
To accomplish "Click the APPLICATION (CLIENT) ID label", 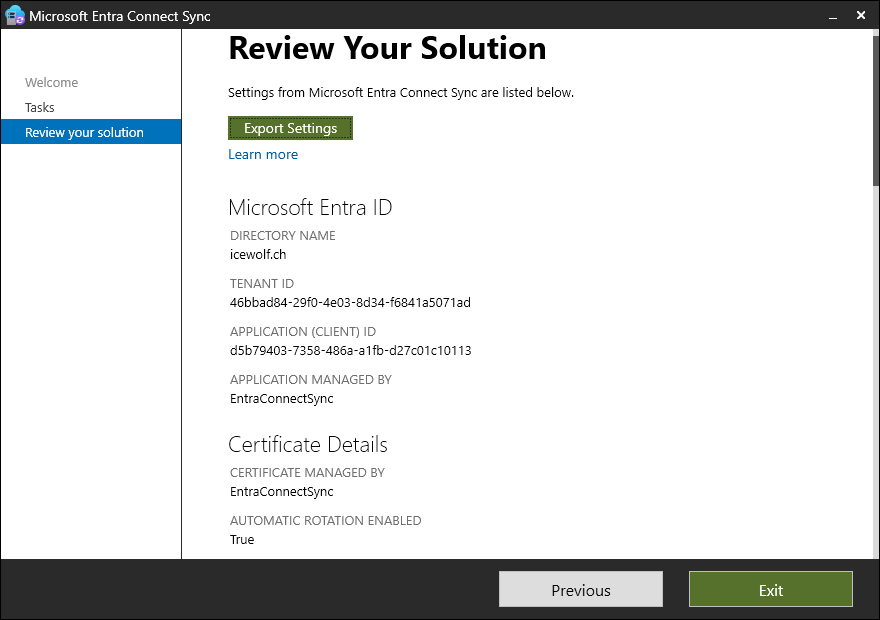I will pyautogui.click(x=303, y=332).
